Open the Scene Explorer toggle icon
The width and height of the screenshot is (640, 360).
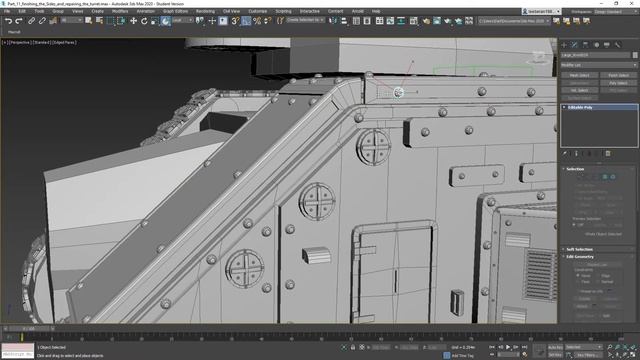point(356,21)
